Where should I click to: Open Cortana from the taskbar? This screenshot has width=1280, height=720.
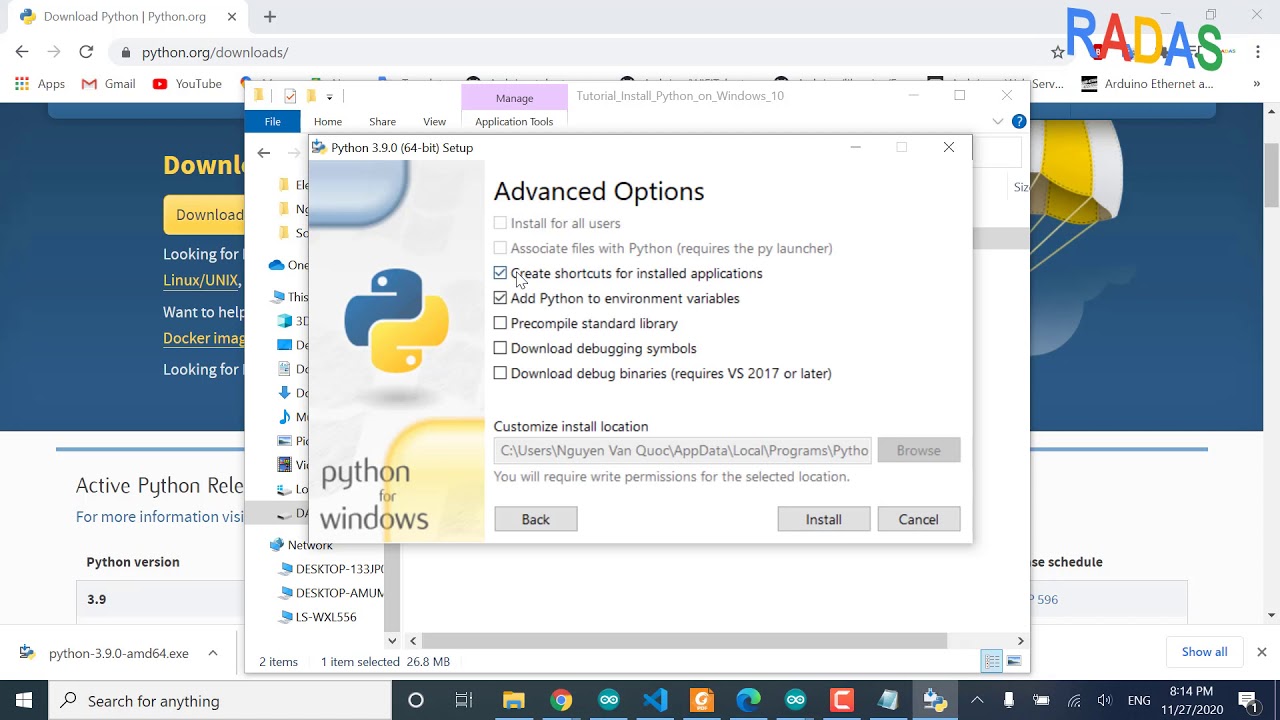(416, 700)
